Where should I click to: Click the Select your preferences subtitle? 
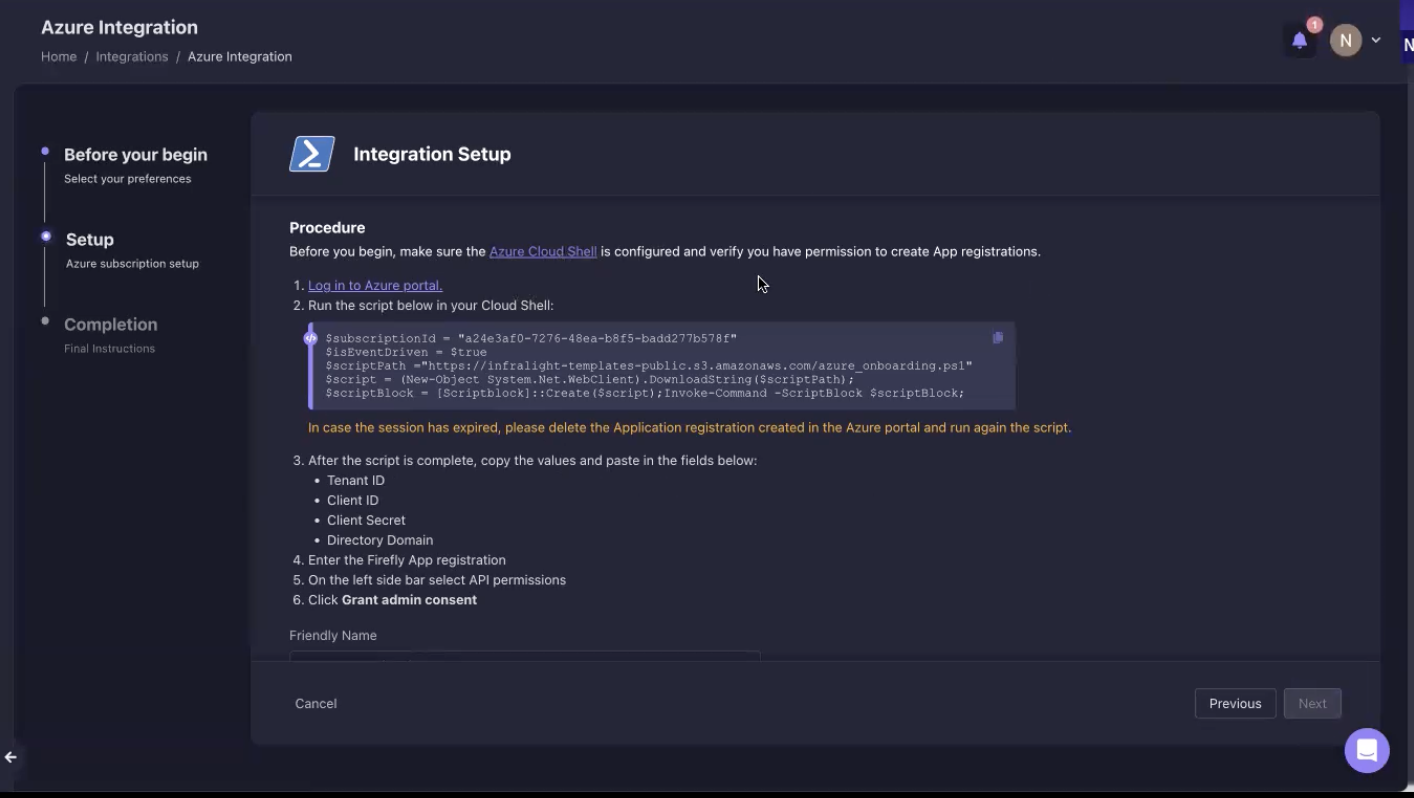(127, 179)
